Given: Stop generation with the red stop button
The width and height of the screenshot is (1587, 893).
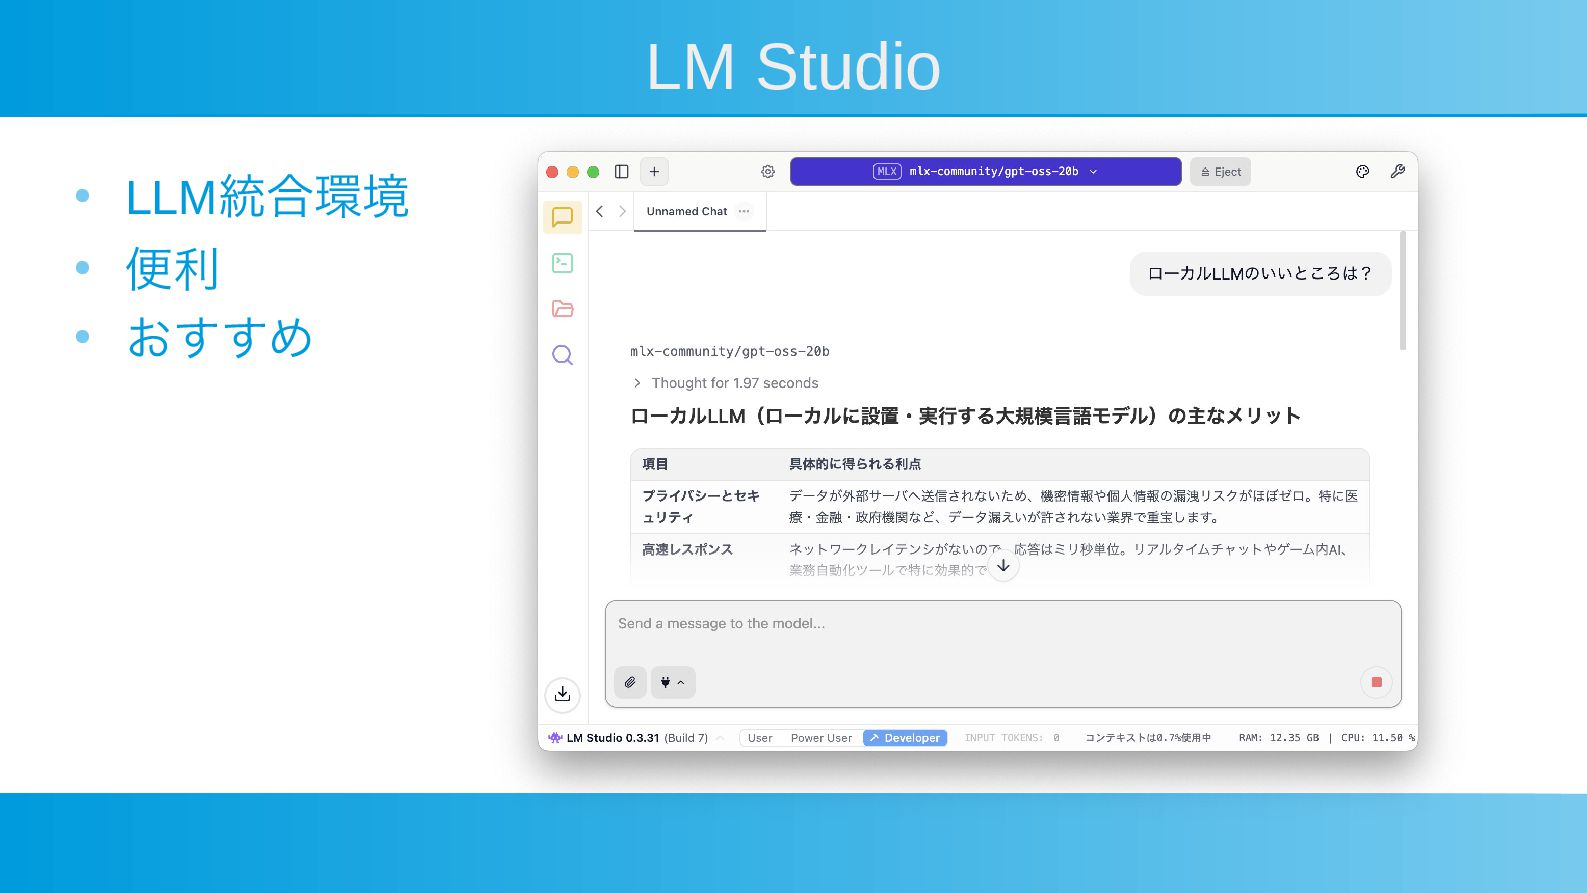Looking at the screenshot, I should [x=1376, y=682].
